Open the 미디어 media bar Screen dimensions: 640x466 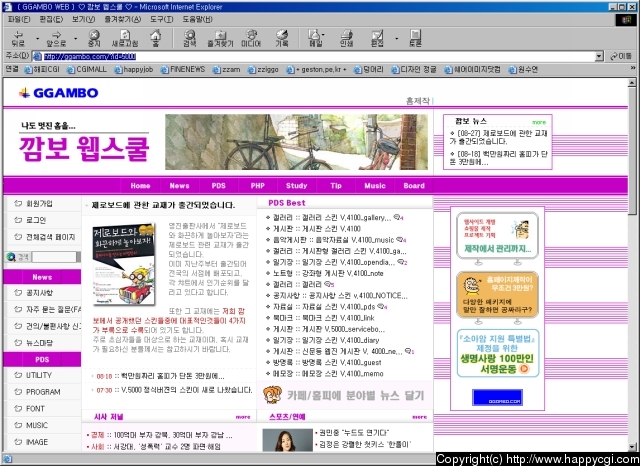[251, 38]
